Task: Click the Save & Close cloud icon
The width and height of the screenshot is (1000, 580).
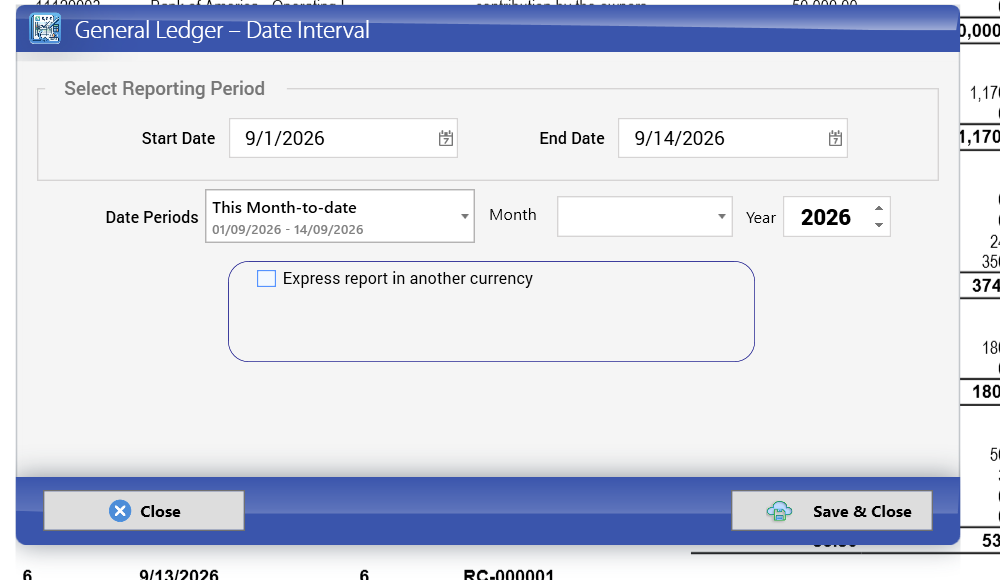Action: (x=779, y=511)
